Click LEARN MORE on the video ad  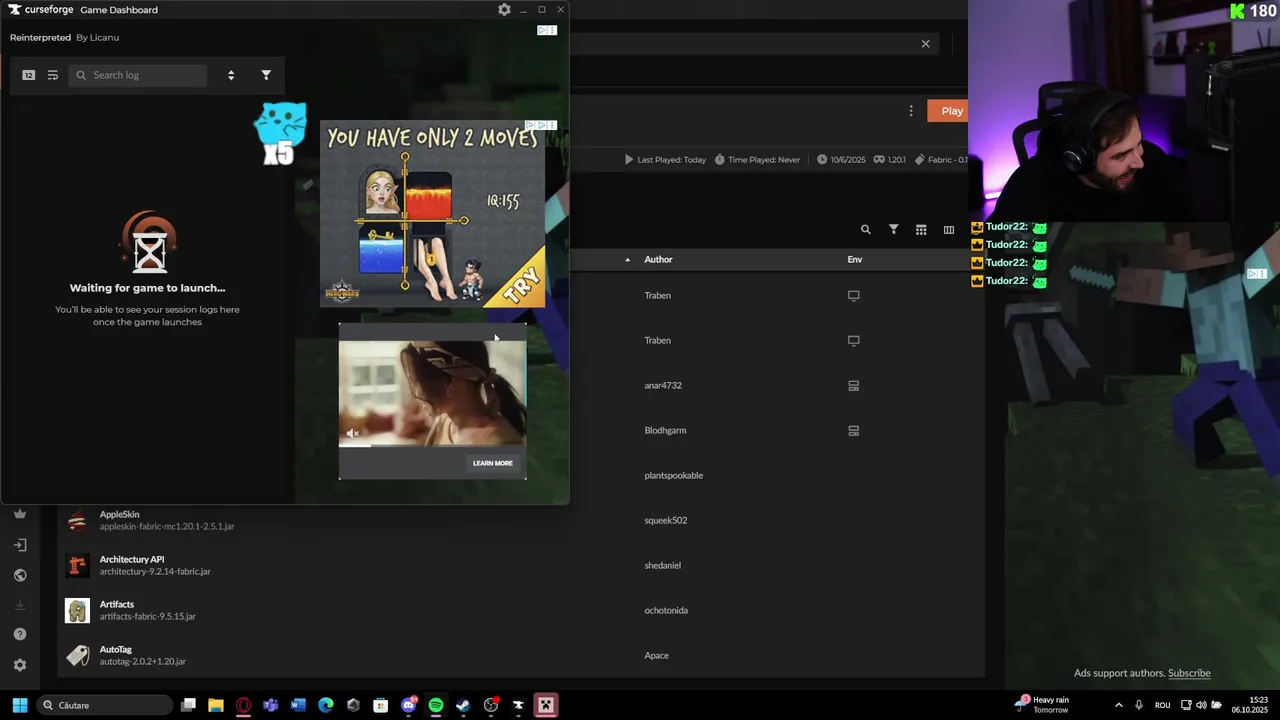click(x=492, y=463)
